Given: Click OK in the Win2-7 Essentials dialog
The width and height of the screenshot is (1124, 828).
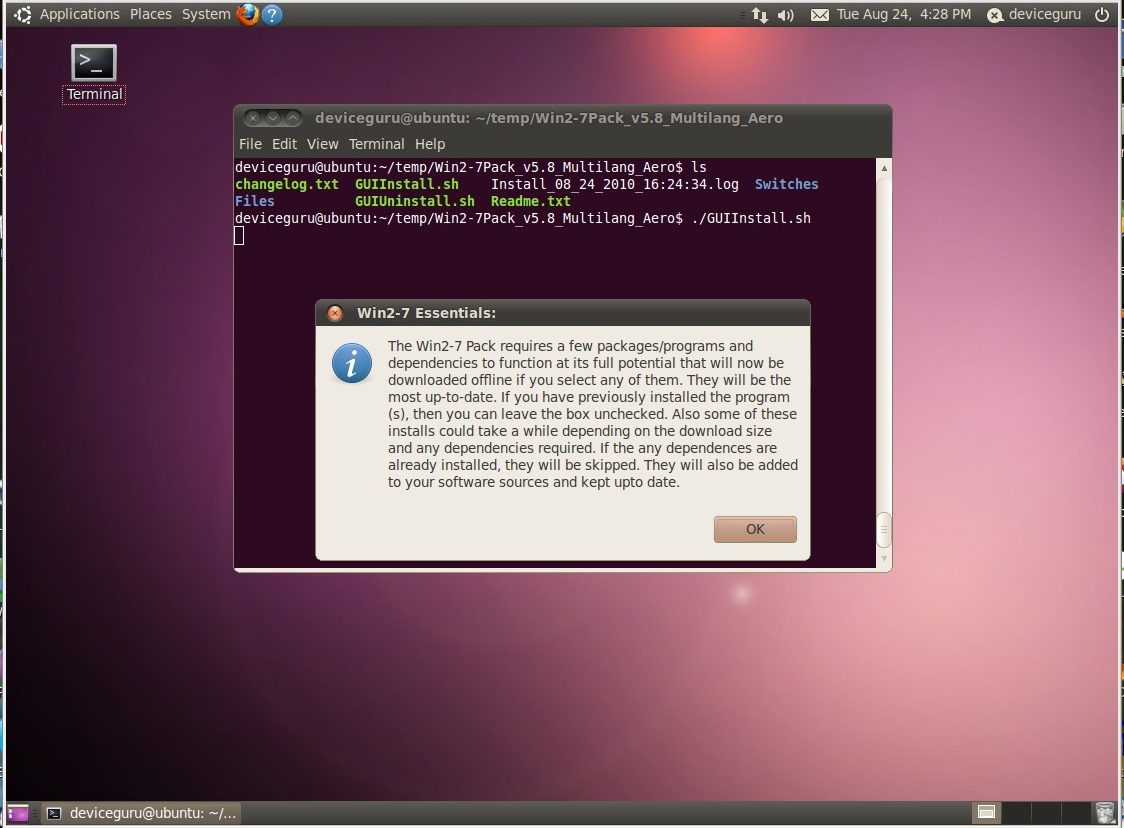Looking at the screenshot, I should (x=755, y=529).
